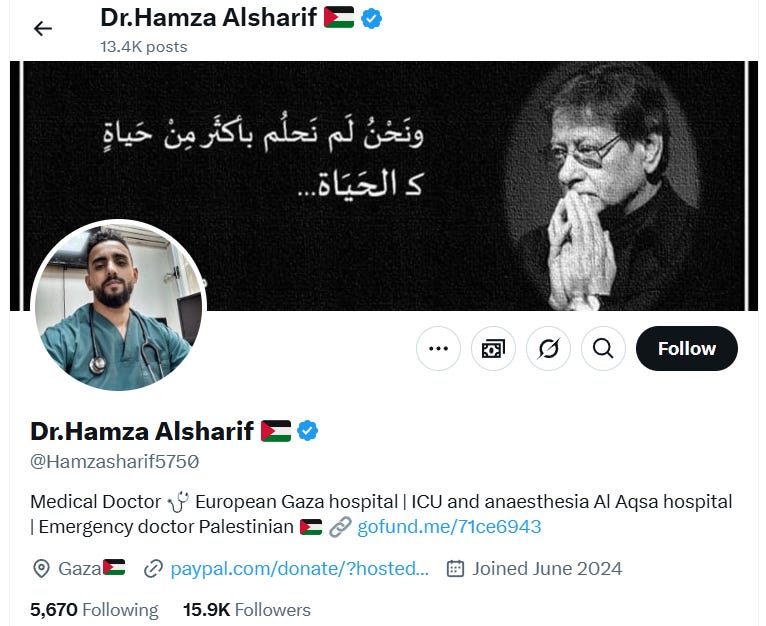
Task: Click verified badge next to profile name
Action: [308, 431]
